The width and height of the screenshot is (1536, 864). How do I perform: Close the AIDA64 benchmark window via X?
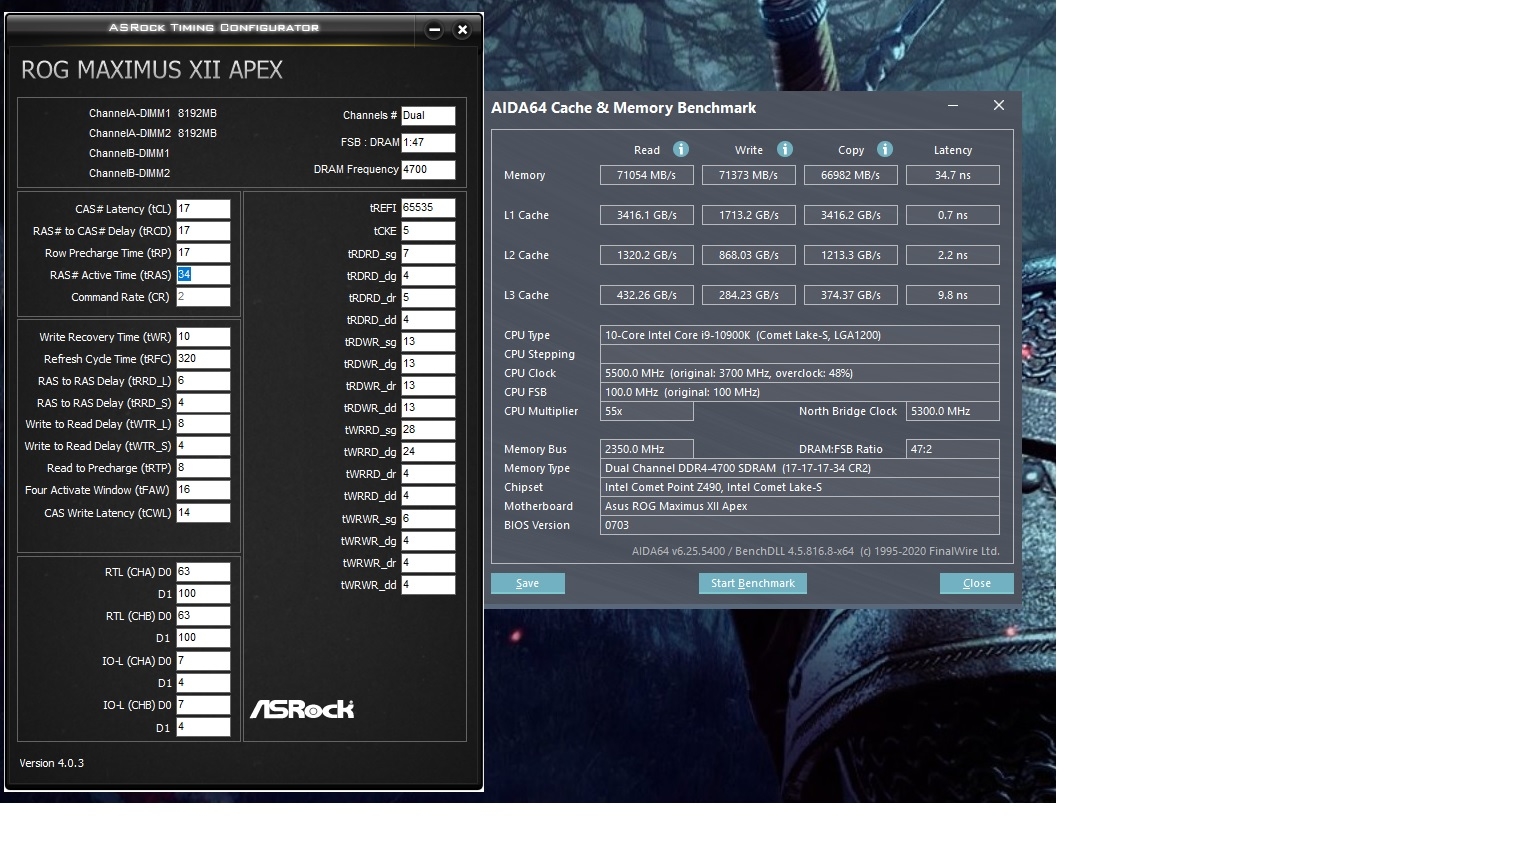[998, 105]
